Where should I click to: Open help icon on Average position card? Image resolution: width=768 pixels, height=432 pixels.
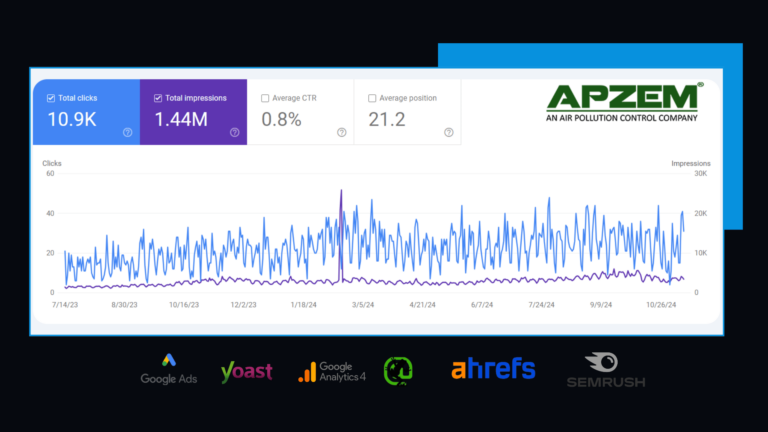point(449,132)
